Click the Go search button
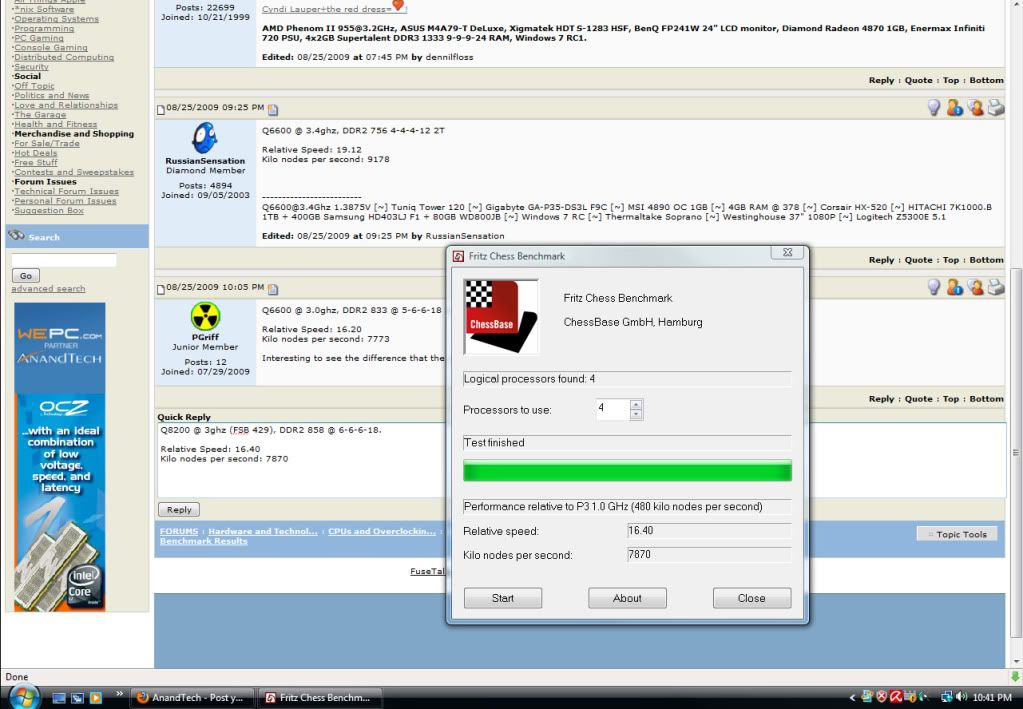This screenshot has height=709, width=1023. (26, 276)
